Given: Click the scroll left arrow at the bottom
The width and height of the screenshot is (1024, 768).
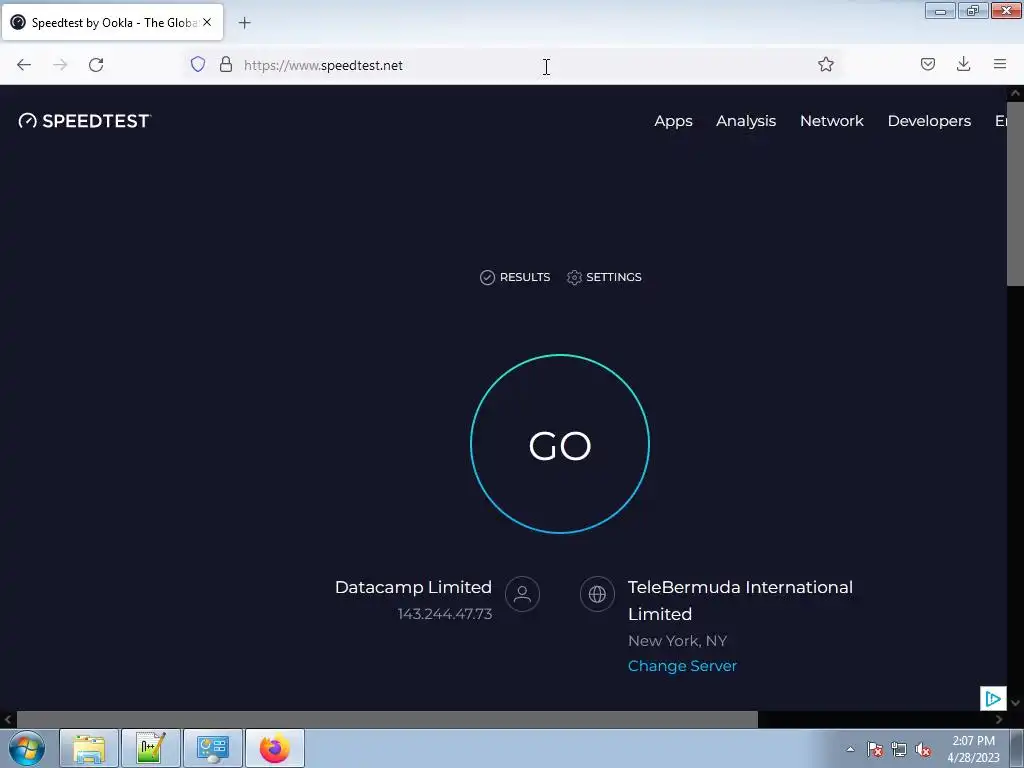Looking at the screenshot, I should [x=8, y=720].
